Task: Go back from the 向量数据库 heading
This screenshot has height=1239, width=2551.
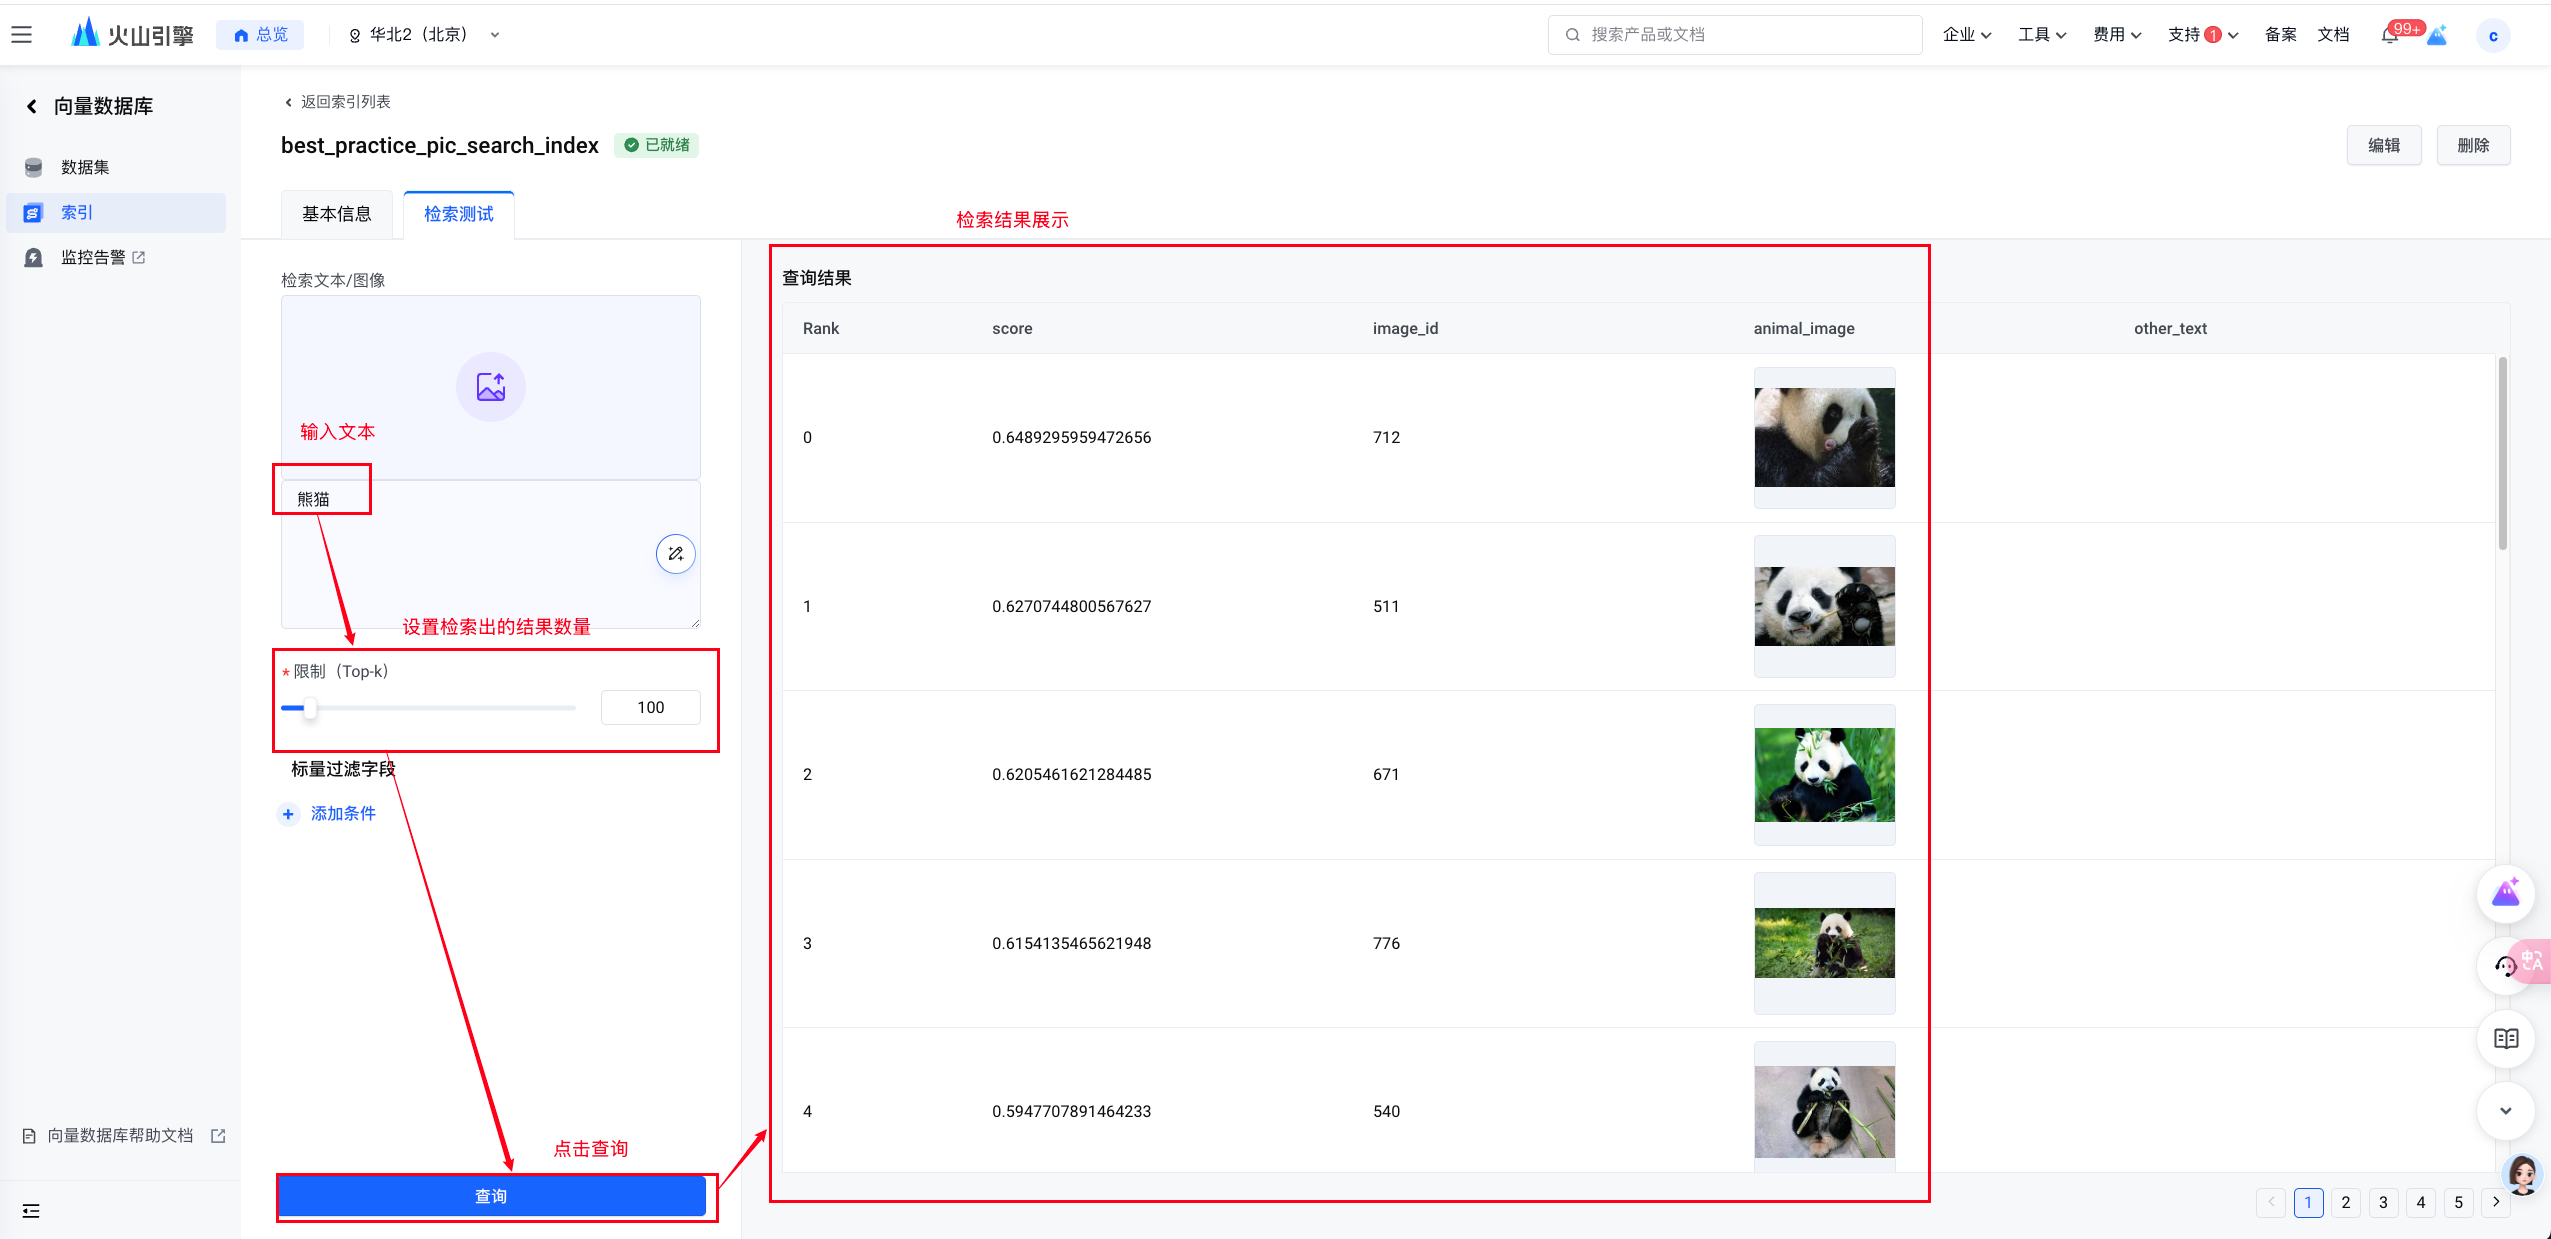Action: coord(32,106)
